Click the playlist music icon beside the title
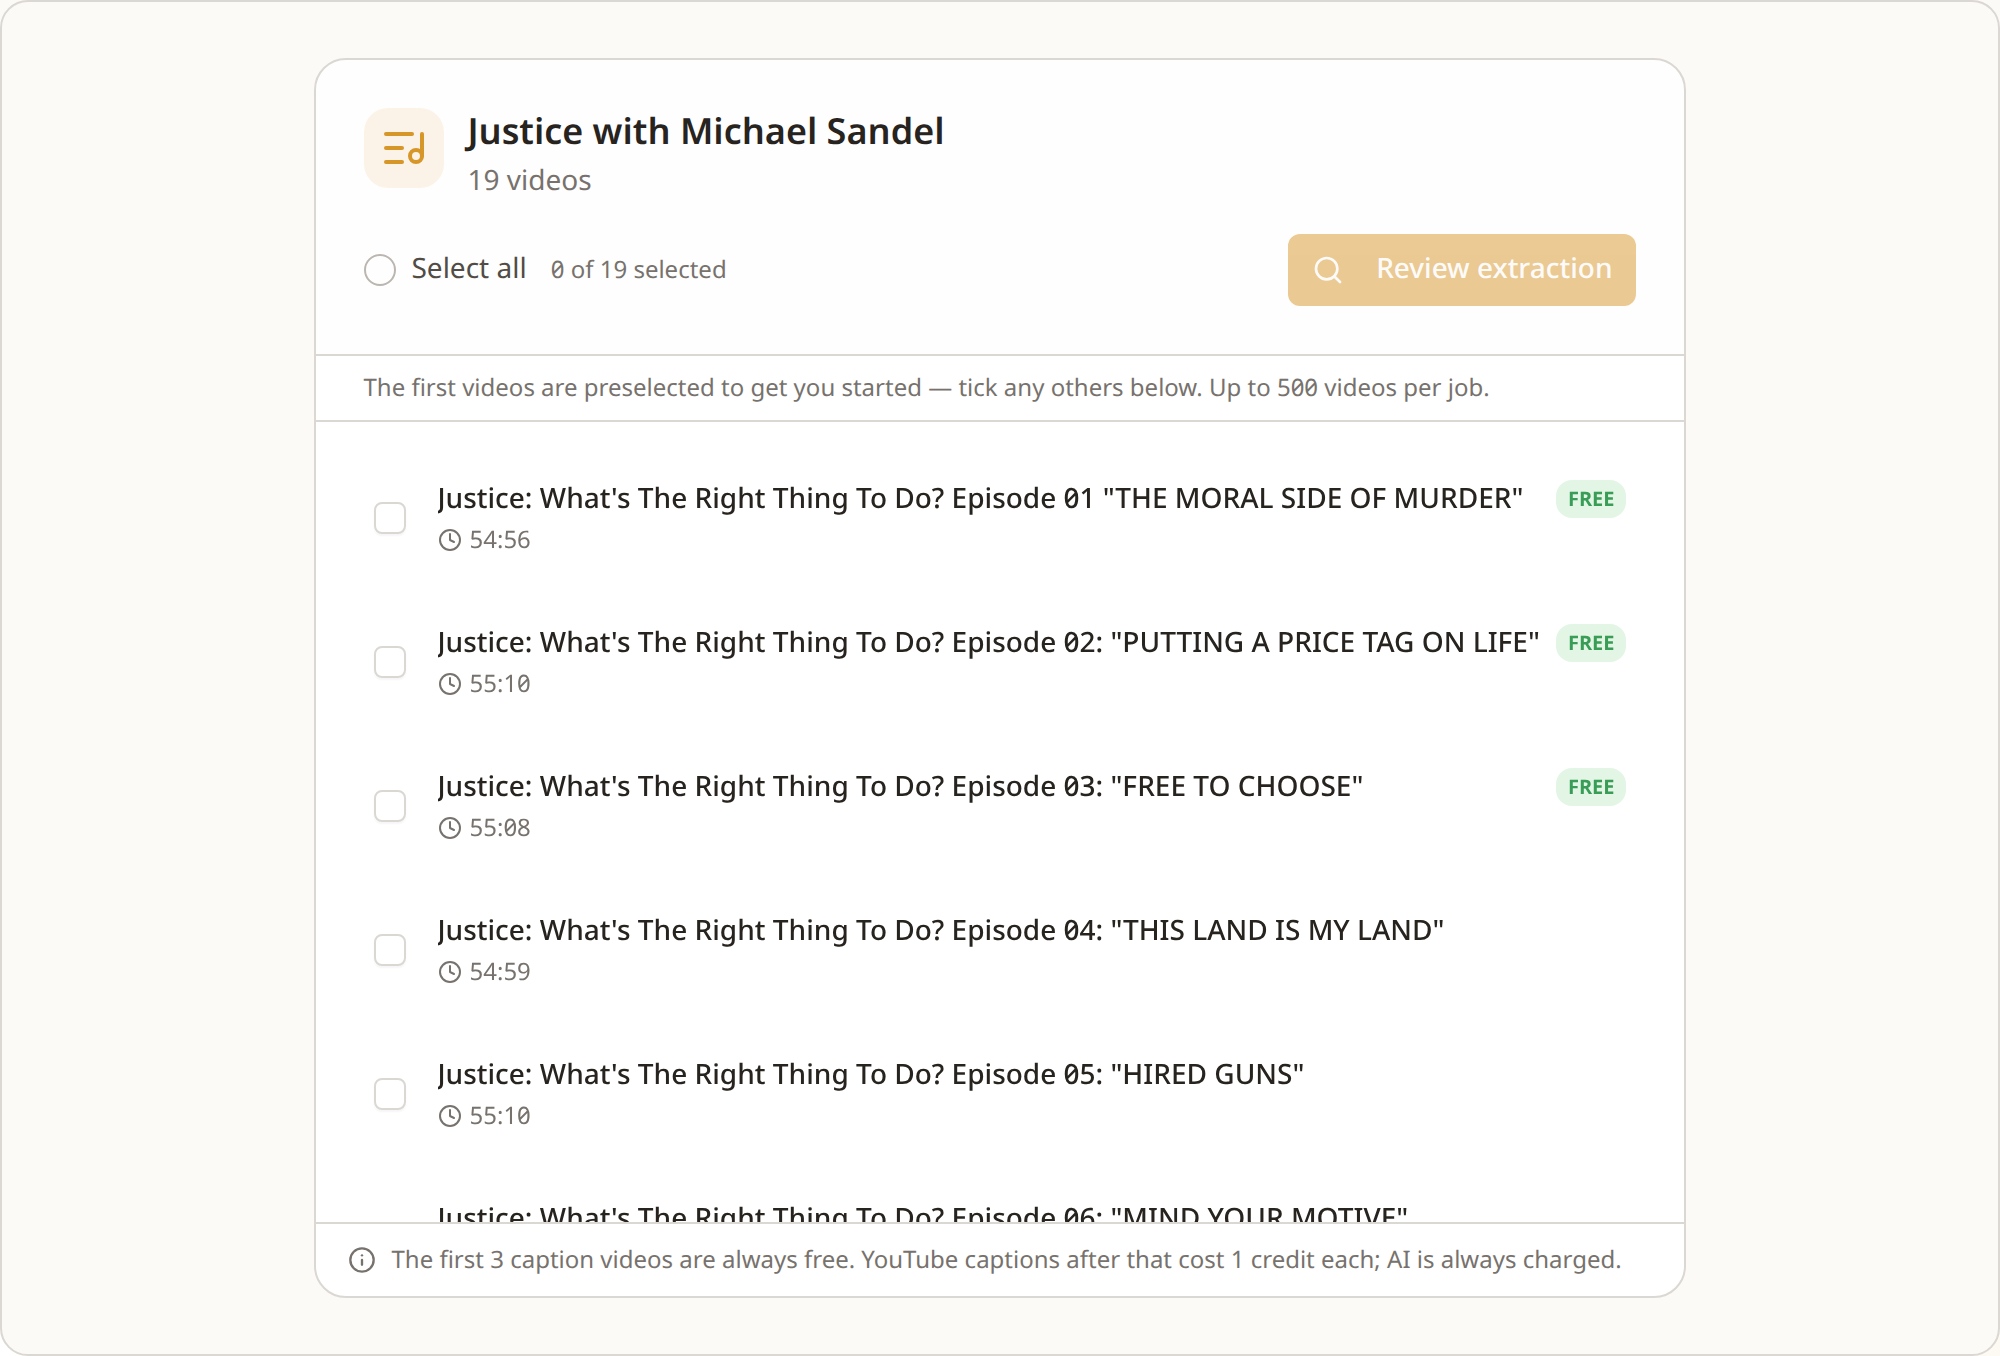The height and width of the screenshot is (1356, 2000). (x=404, y=148)
